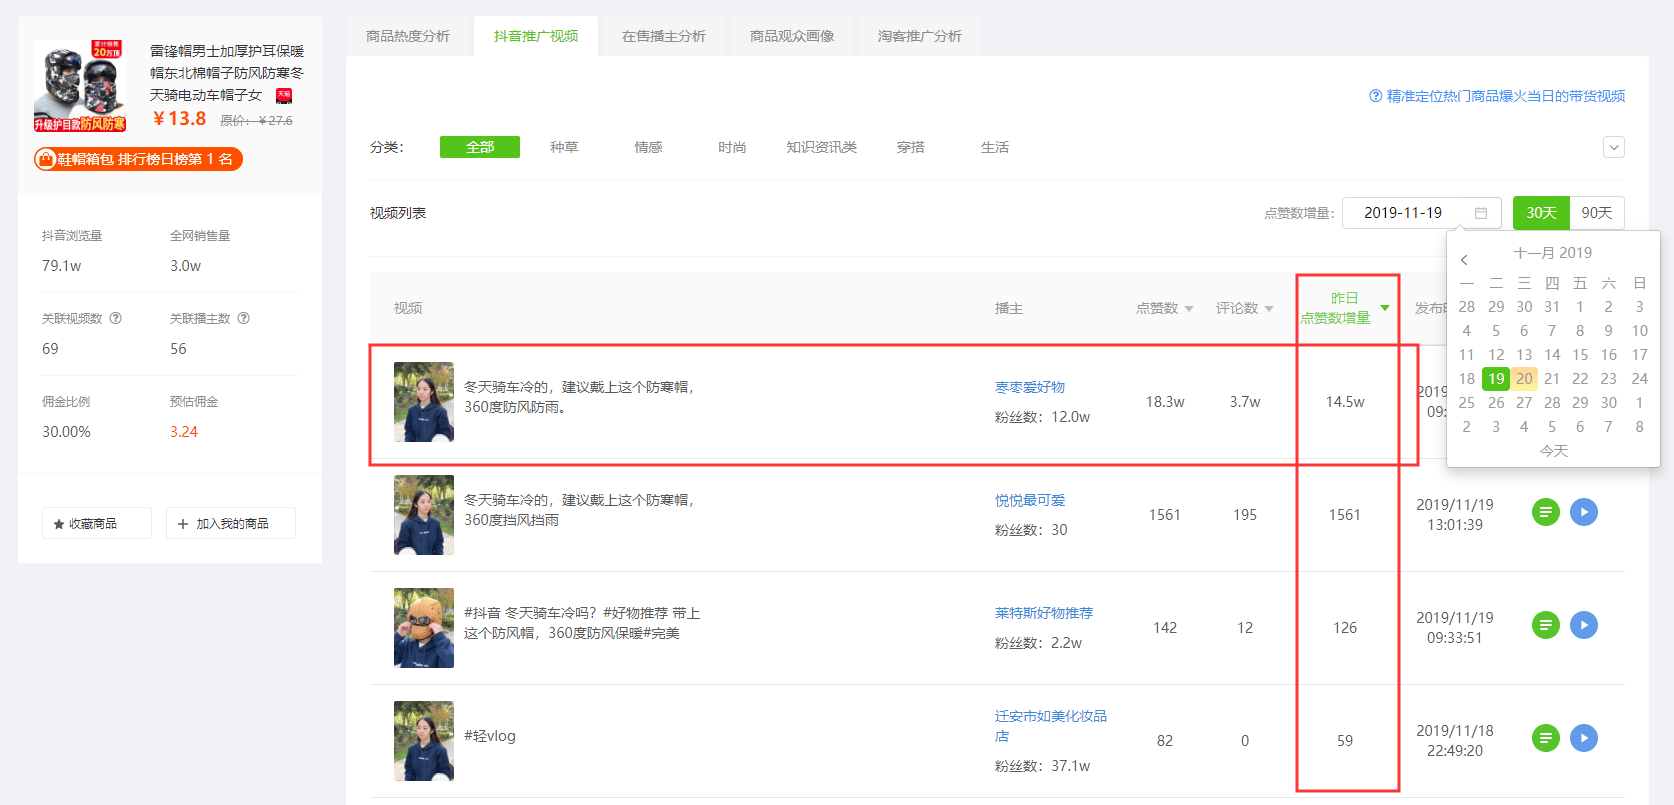Sort by 评论数 column arrow
The image size is (1674, 805).
pos(1269,309)
